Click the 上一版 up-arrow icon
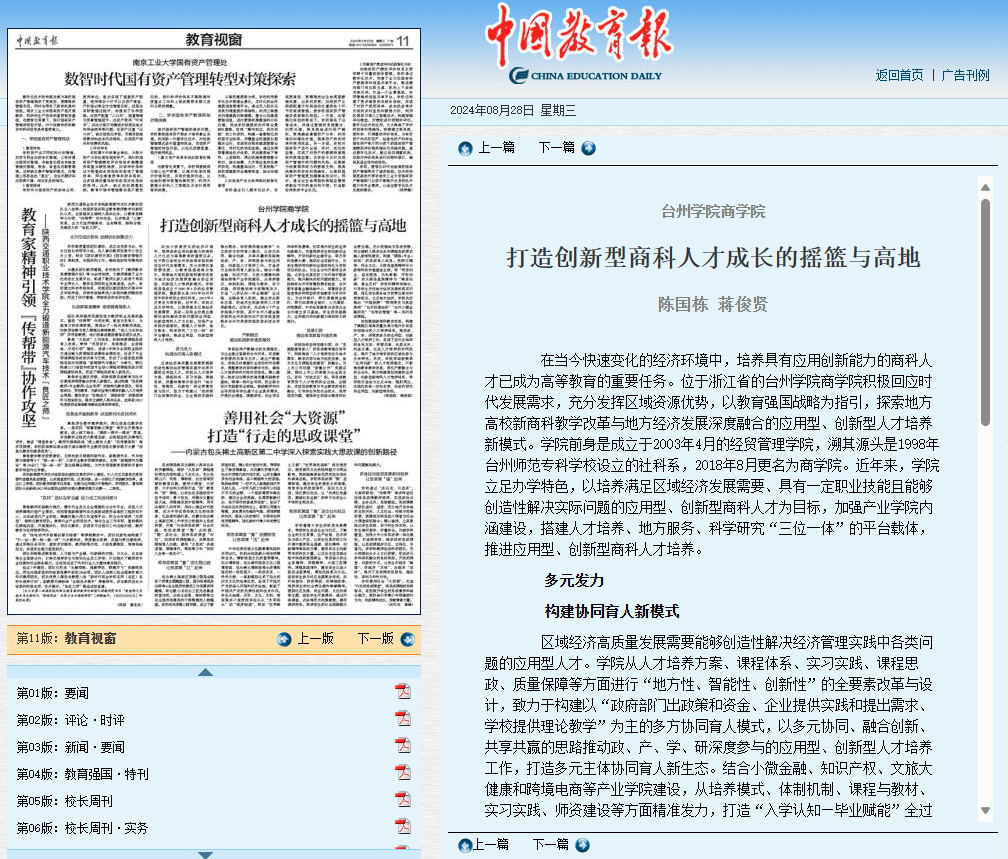Screen dimensions: 1008x859 [285, 639]
